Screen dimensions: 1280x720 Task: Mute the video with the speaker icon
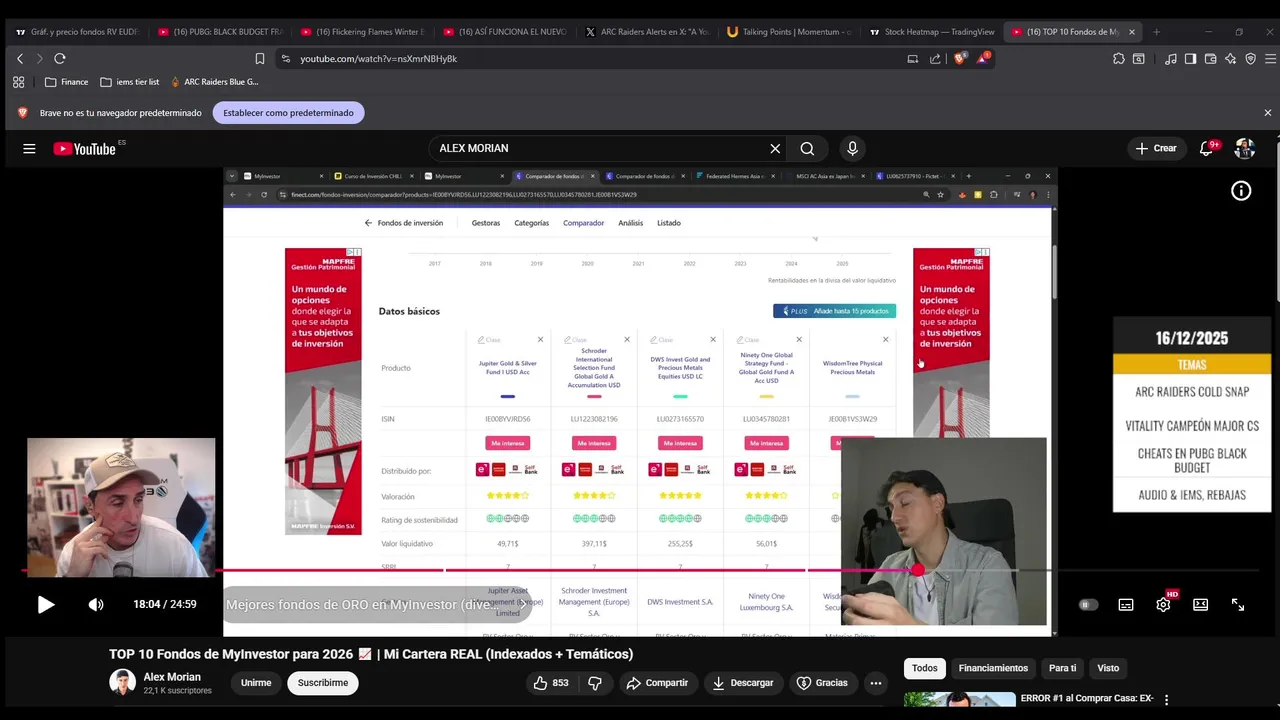(96, 605)
